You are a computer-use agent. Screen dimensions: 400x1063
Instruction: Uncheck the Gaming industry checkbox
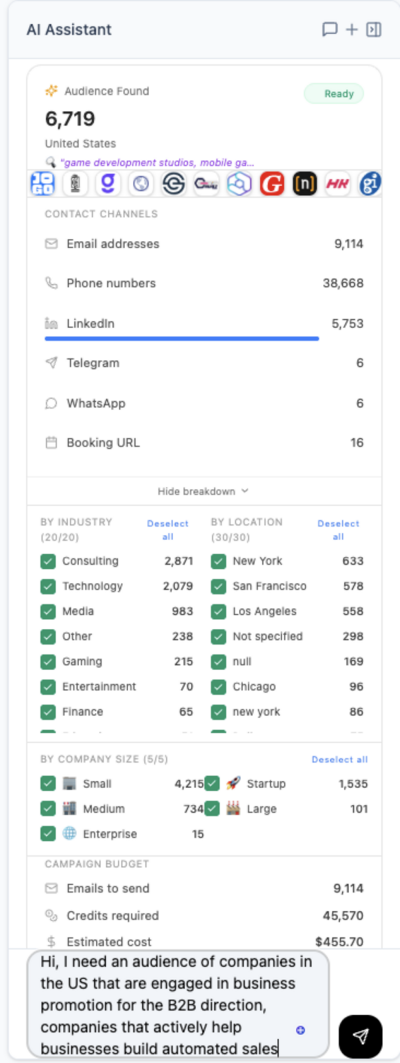pos(47,661)
